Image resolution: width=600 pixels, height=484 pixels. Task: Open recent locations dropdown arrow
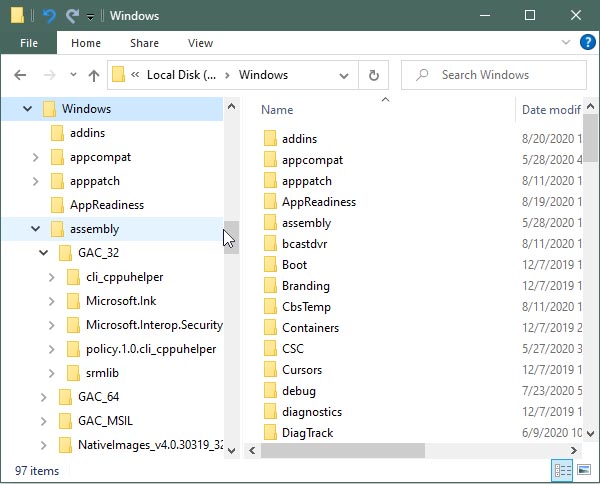pyautogui.click(x=73, y=75)
